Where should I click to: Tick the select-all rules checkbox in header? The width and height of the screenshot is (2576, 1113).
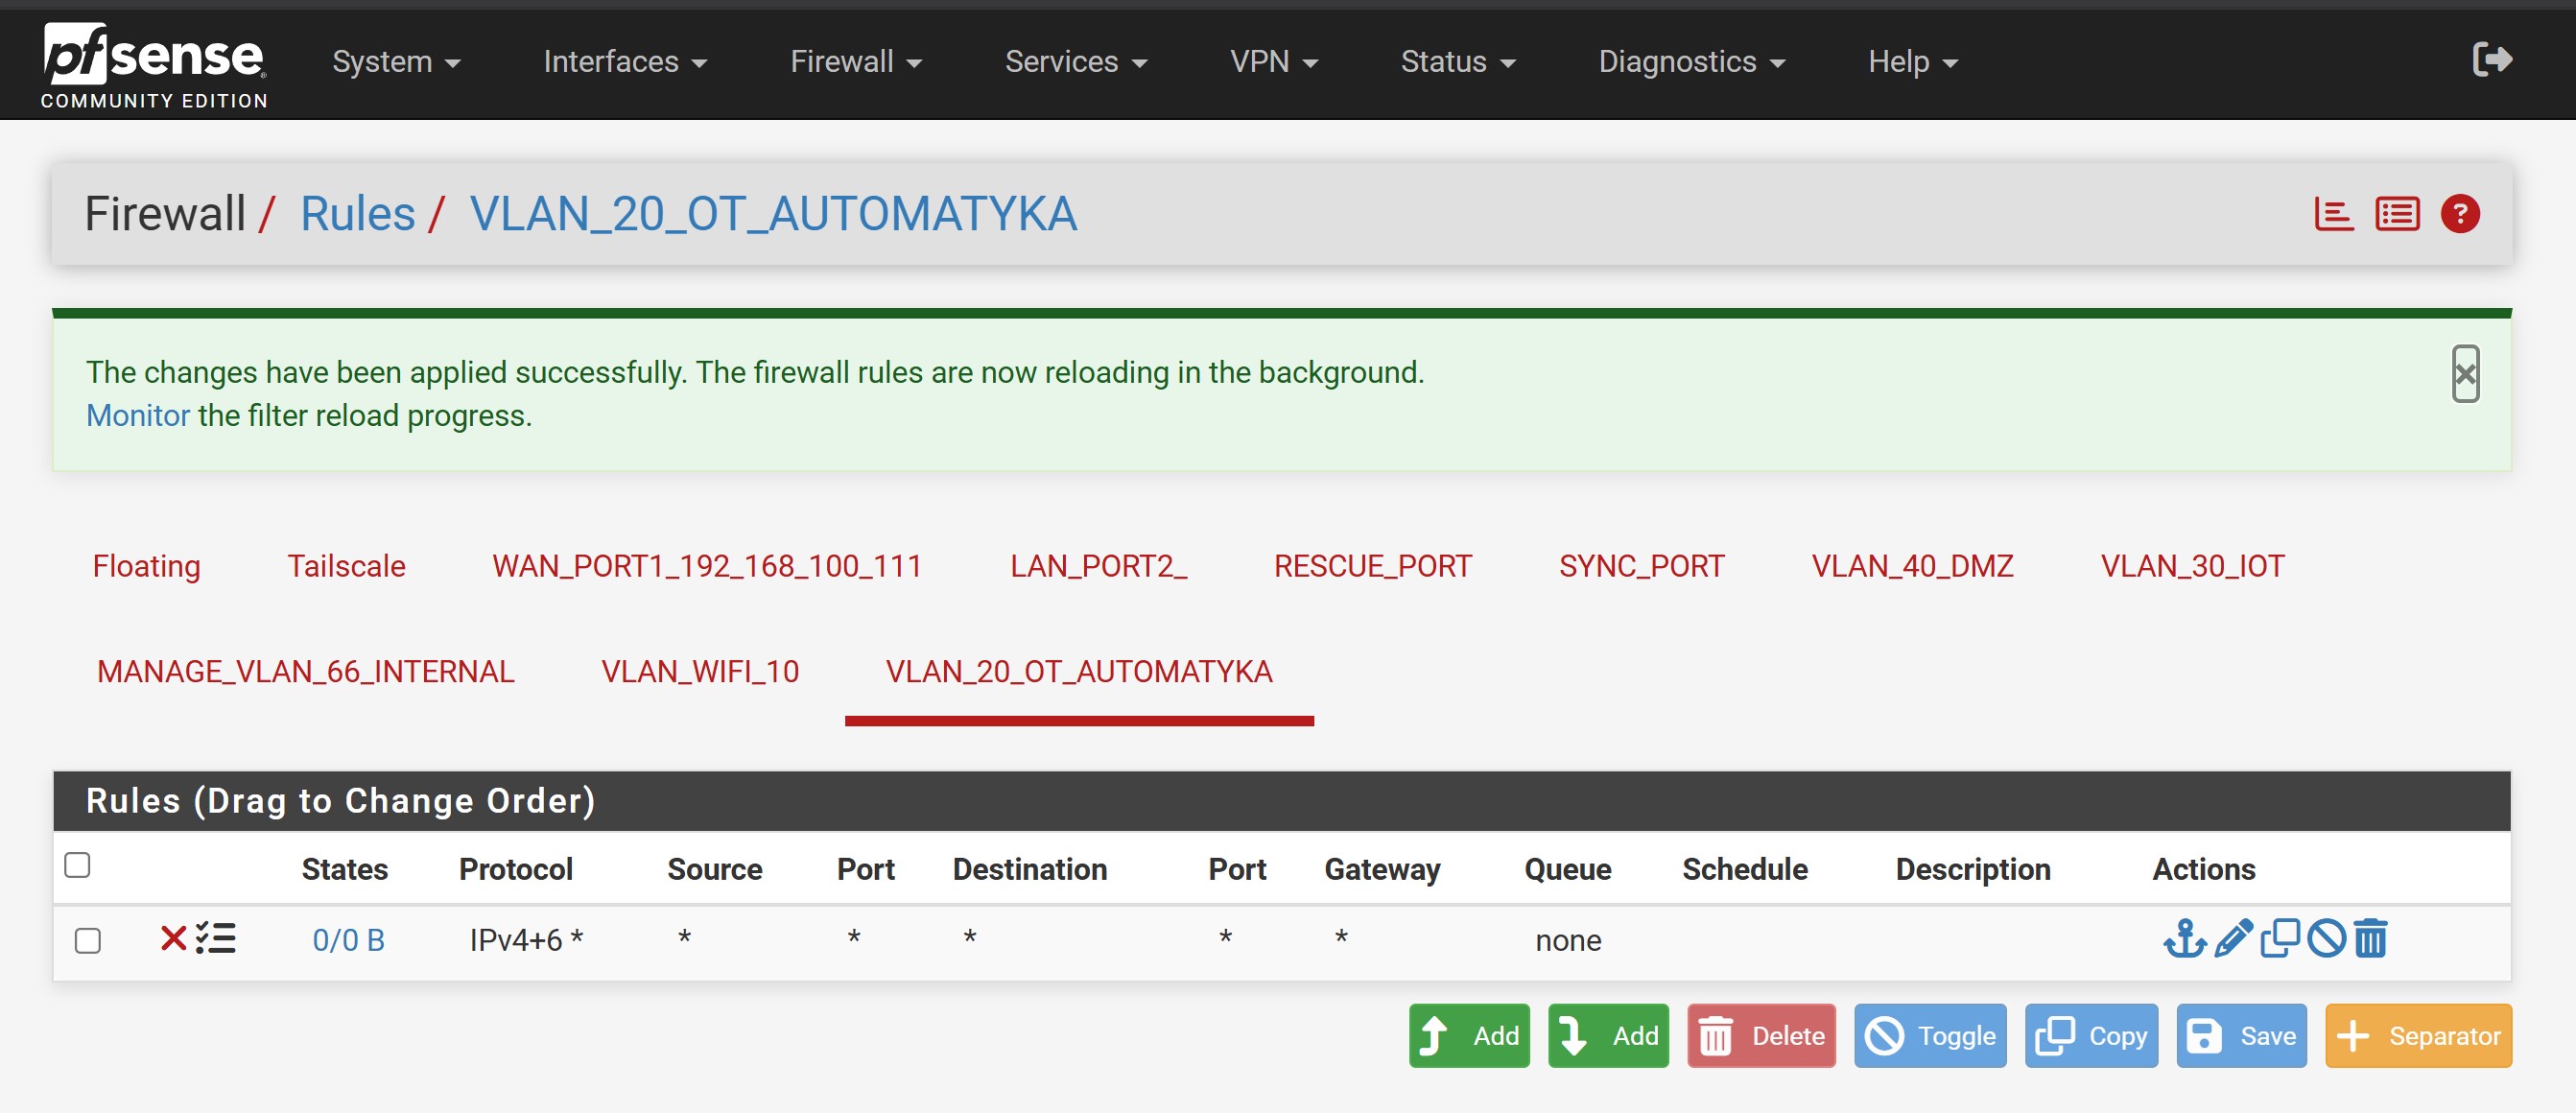pyautogui.click(x=77, y=865)
